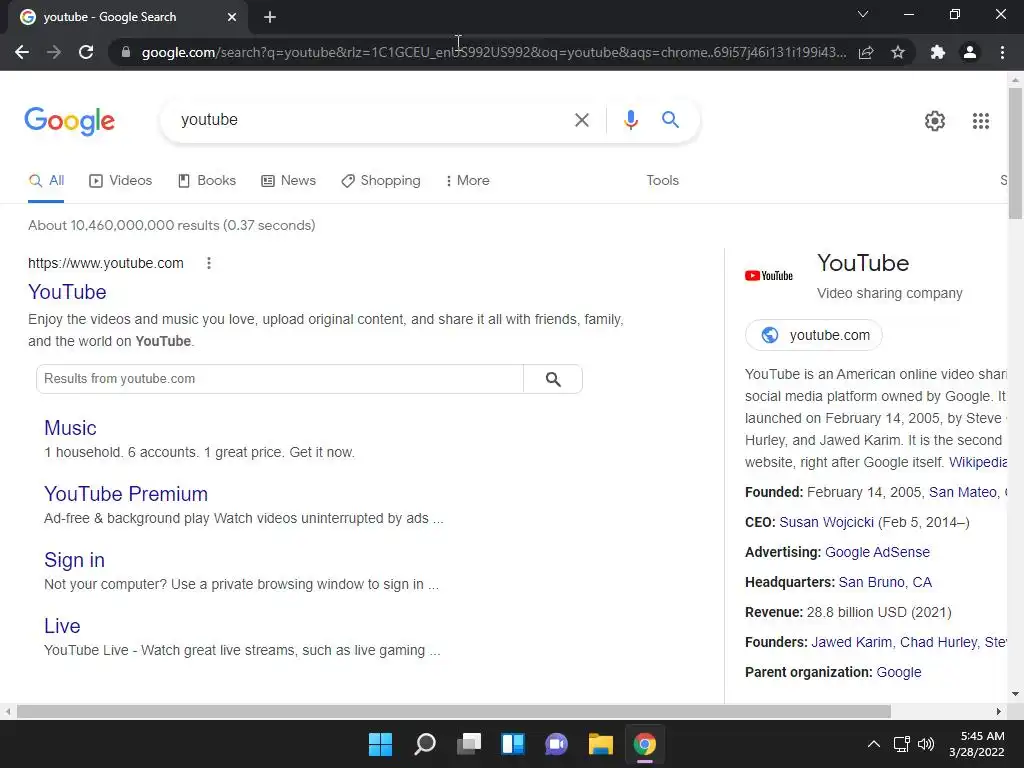The width and height of the screenshot is (1024, 768).
Task: Reload the page with the refresh icon
Action: point(86,52)
